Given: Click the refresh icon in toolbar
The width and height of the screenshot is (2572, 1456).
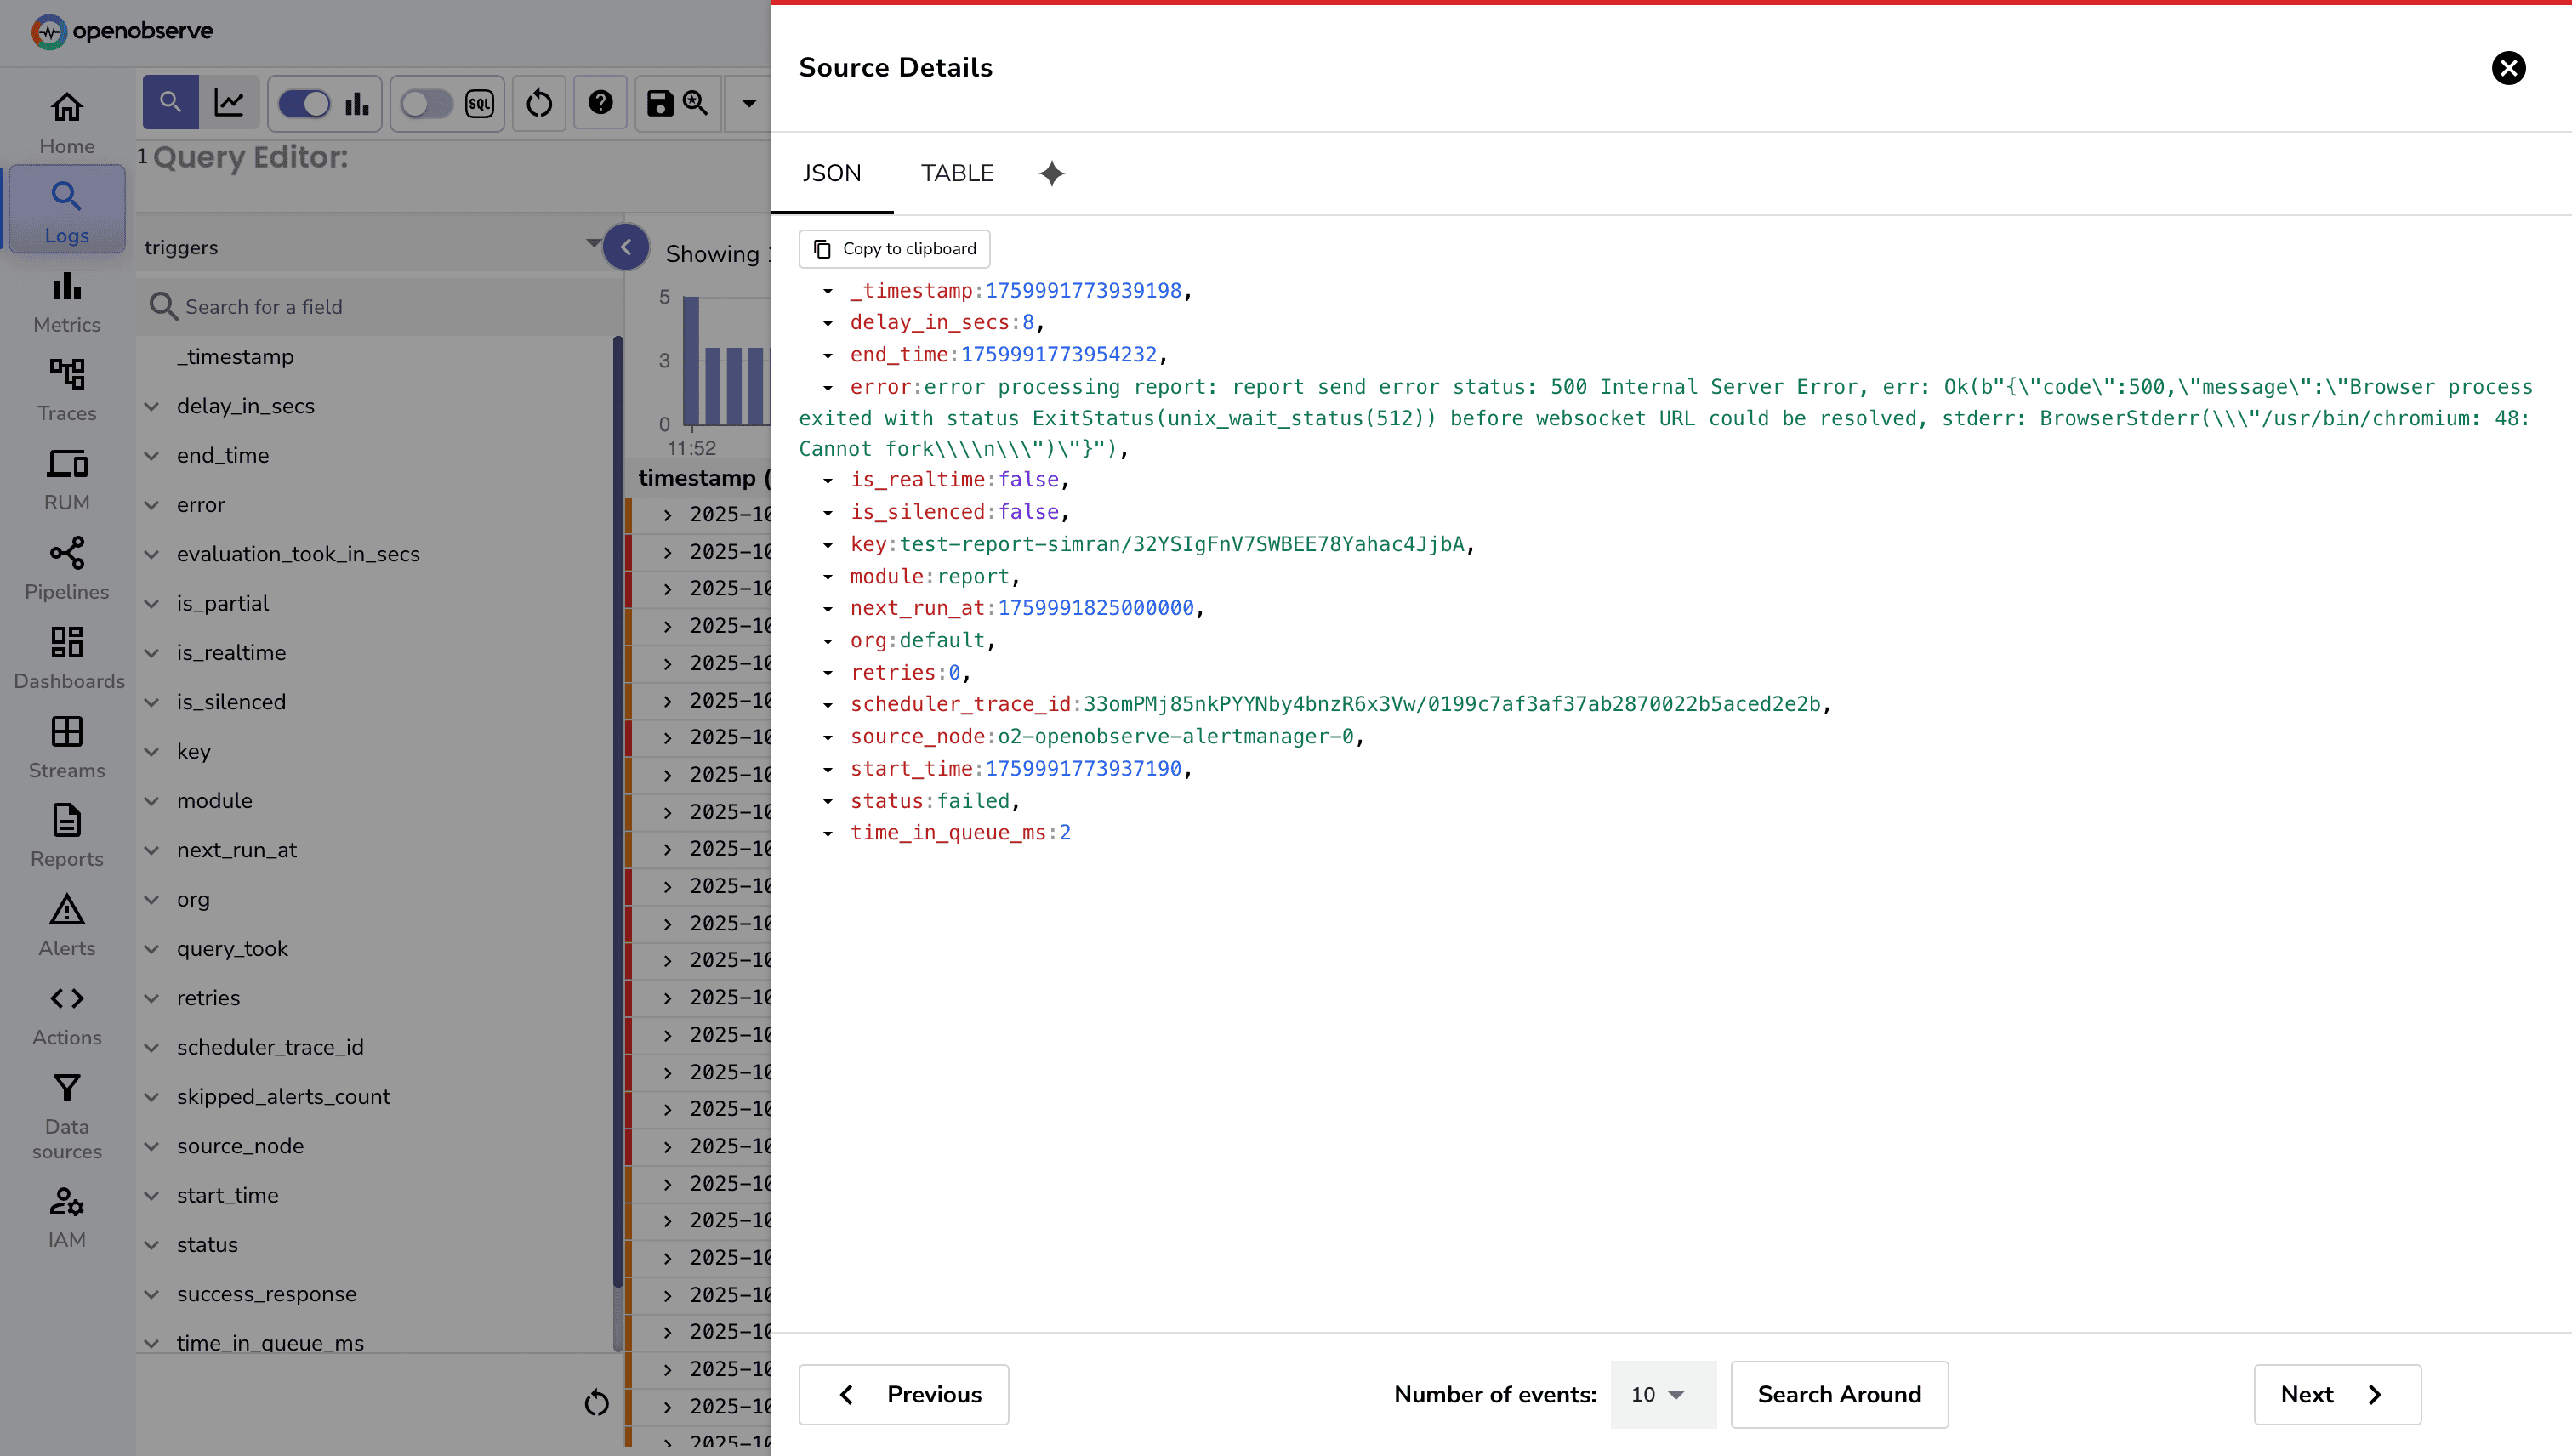Looking at the screenshot, I should (x=539, y=103).
